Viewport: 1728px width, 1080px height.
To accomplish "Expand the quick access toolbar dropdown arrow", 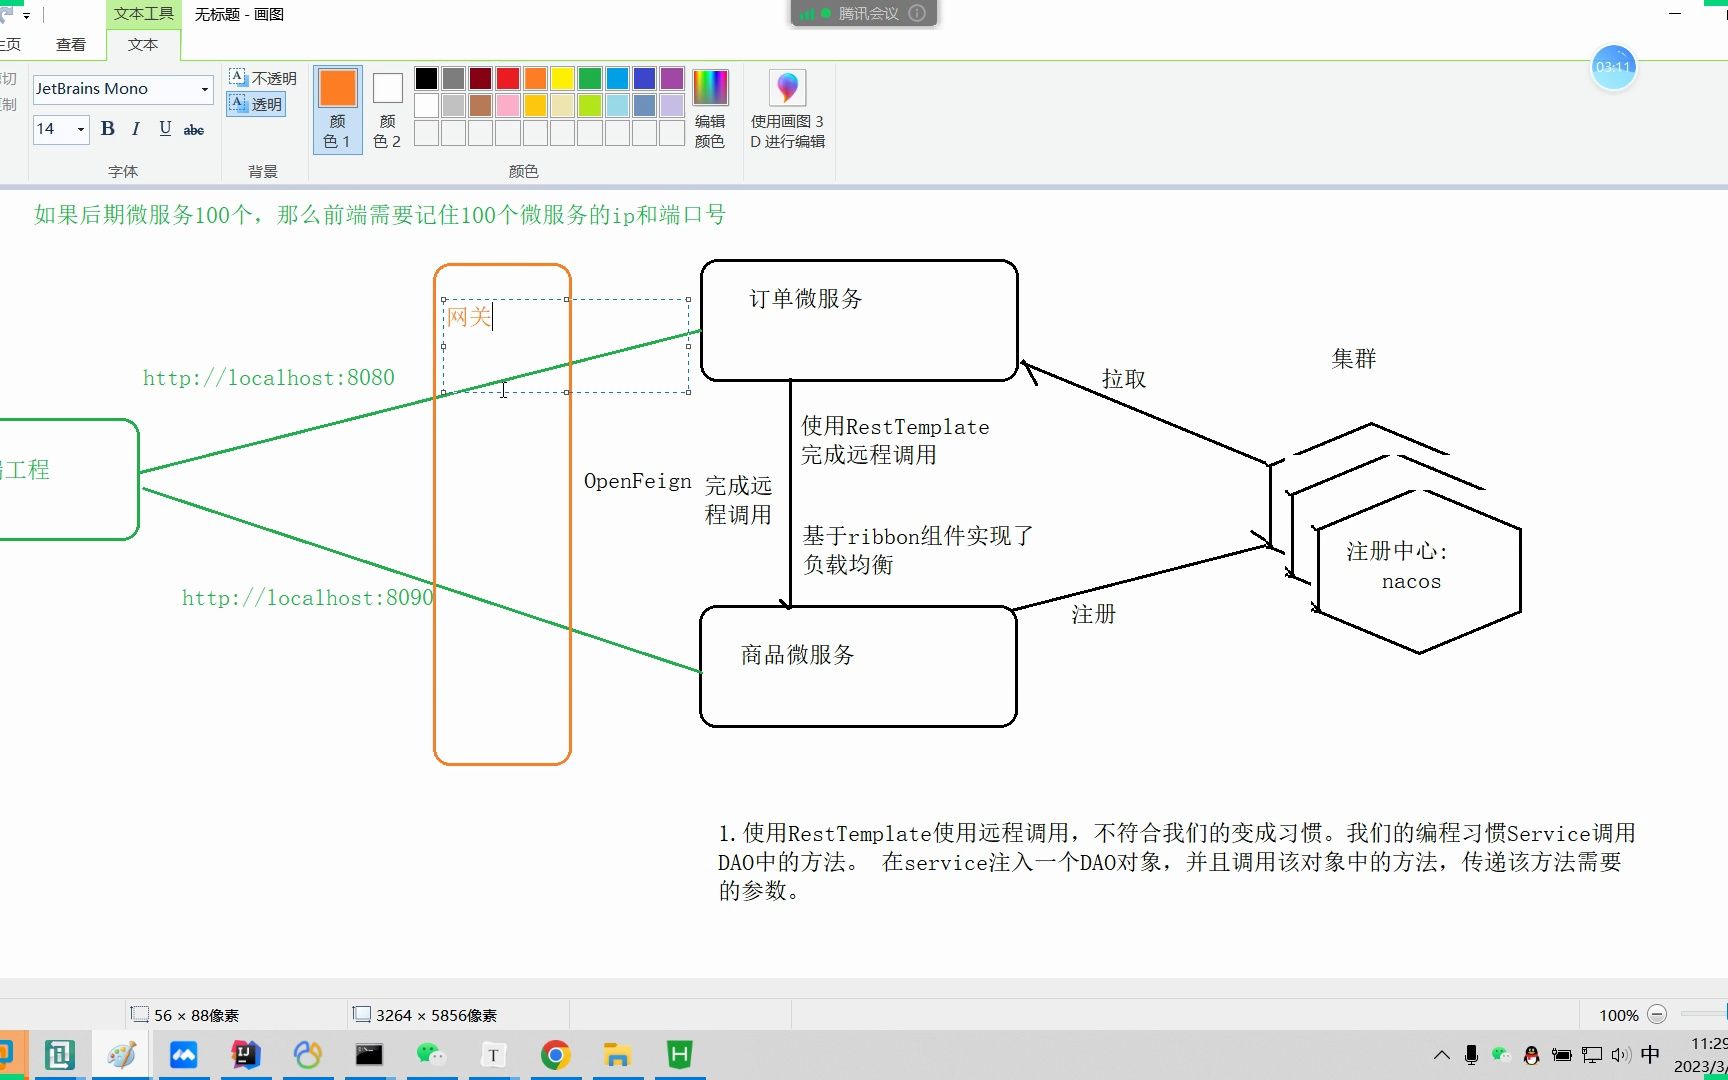I will click(26, 15).
